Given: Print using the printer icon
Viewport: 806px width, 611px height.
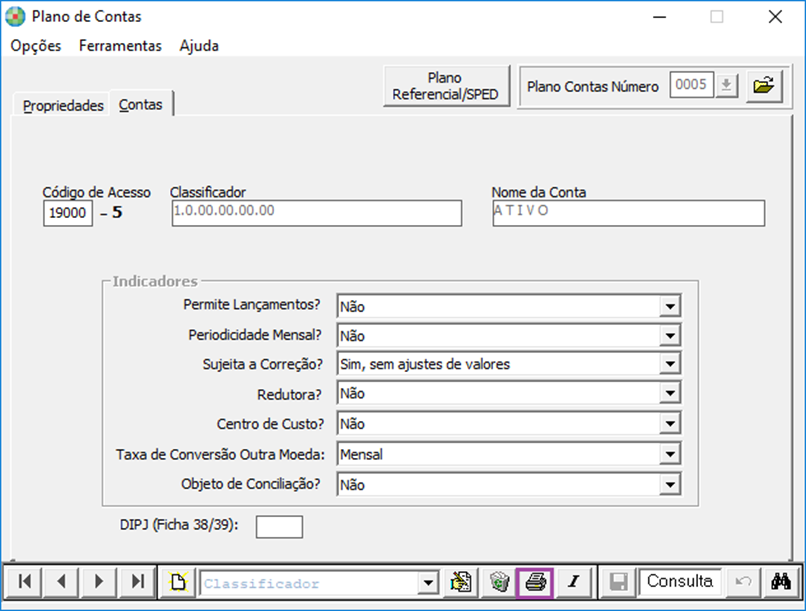Looking at the screenshot, I should pos(535,582).
